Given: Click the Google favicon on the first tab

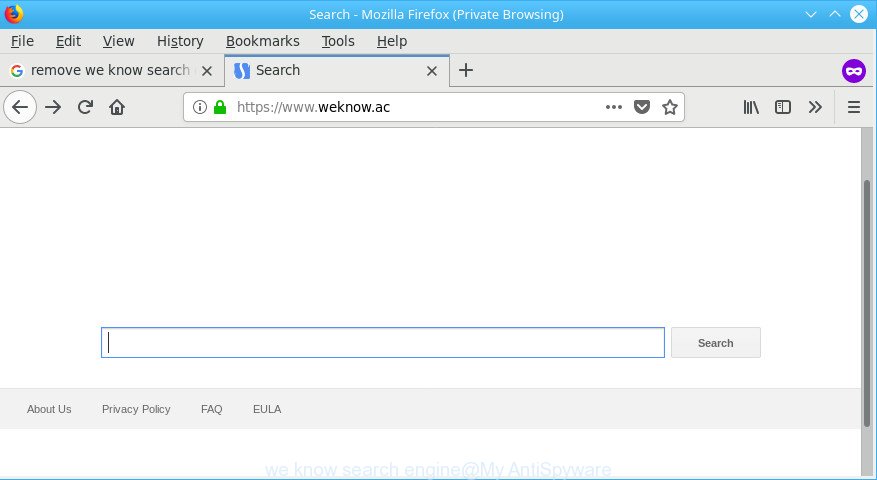Looking at the screenshot, I should (x=17, y=70).
